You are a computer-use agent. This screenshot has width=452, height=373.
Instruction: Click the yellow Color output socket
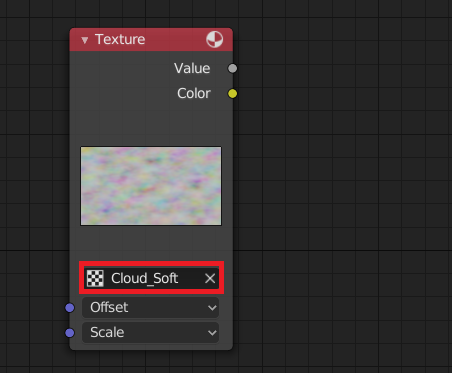[x=232, y=94]
